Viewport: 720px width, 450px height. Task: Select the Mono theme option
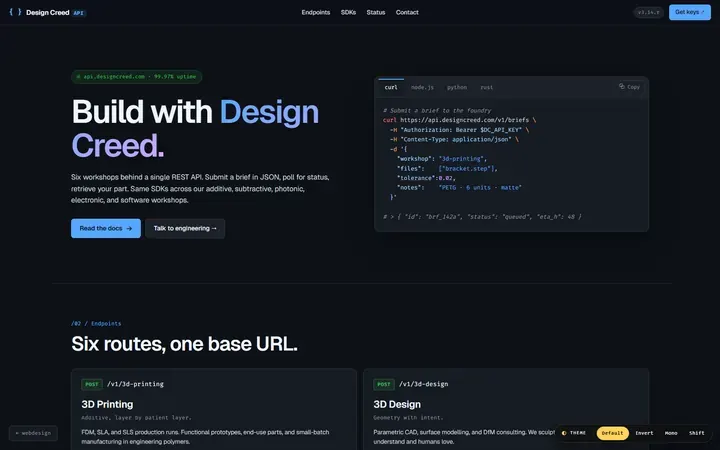[671, 433]
